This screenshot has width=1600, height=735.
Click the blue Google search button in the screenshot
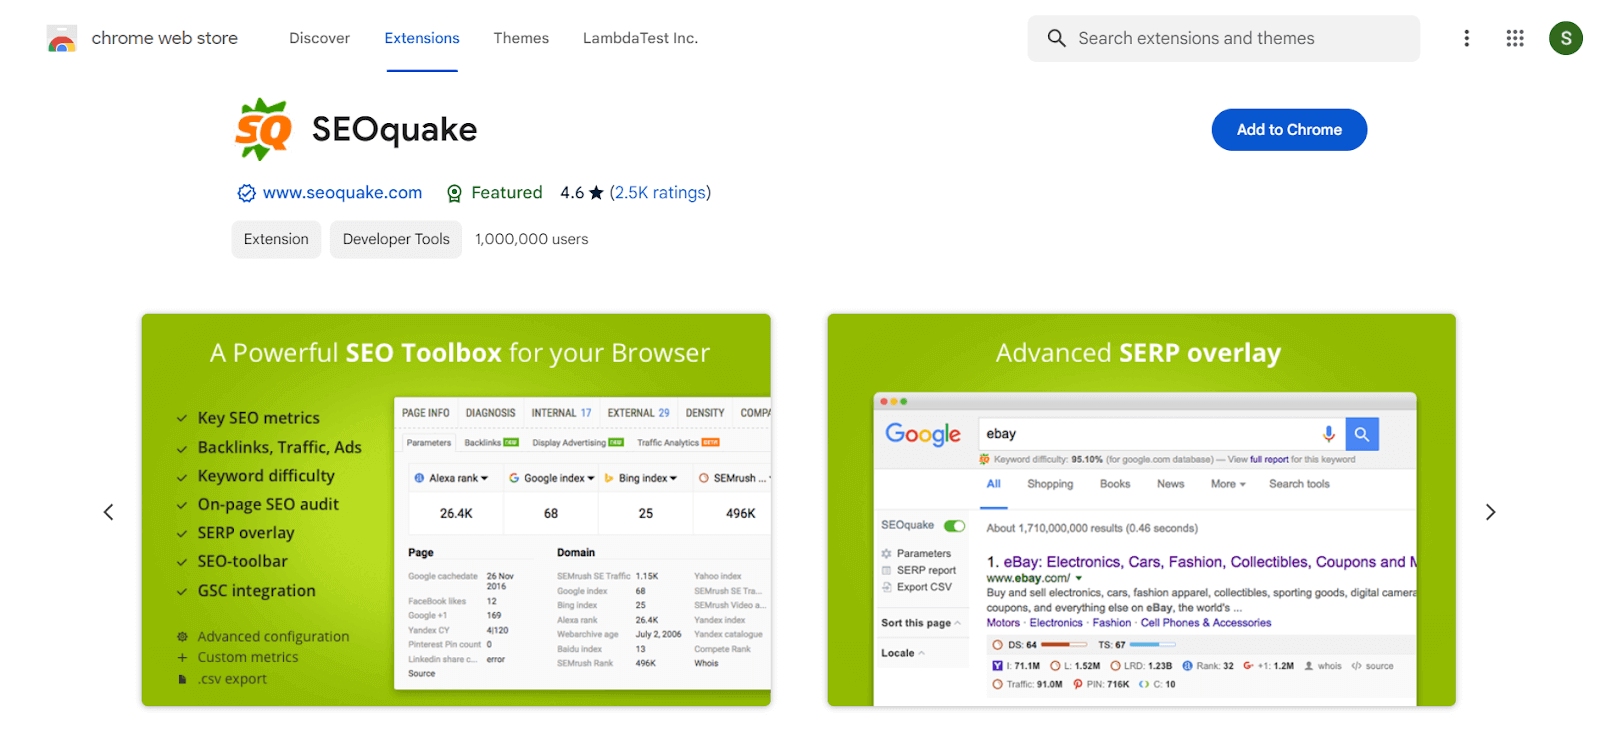click(1362, 434)
